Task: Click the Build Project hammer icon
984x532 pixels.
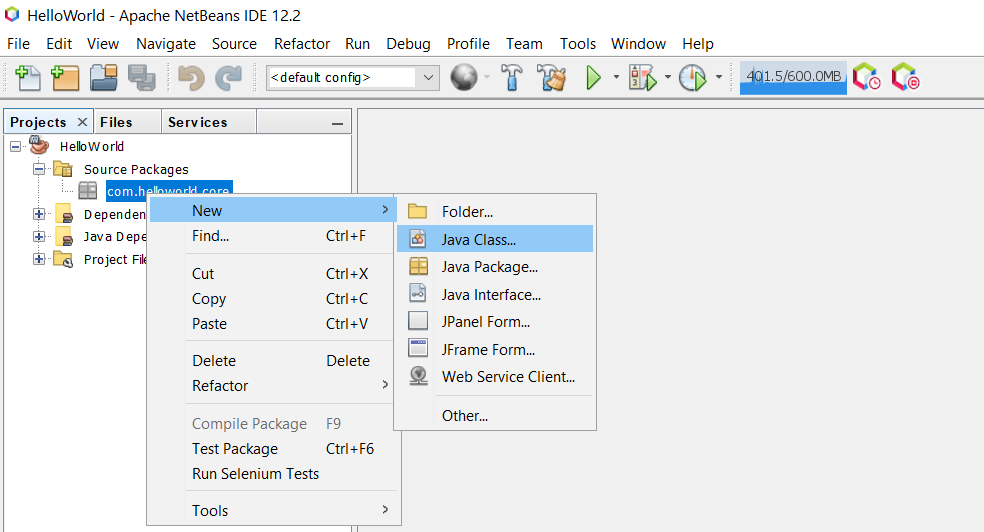Action: (x=512, y=78)
